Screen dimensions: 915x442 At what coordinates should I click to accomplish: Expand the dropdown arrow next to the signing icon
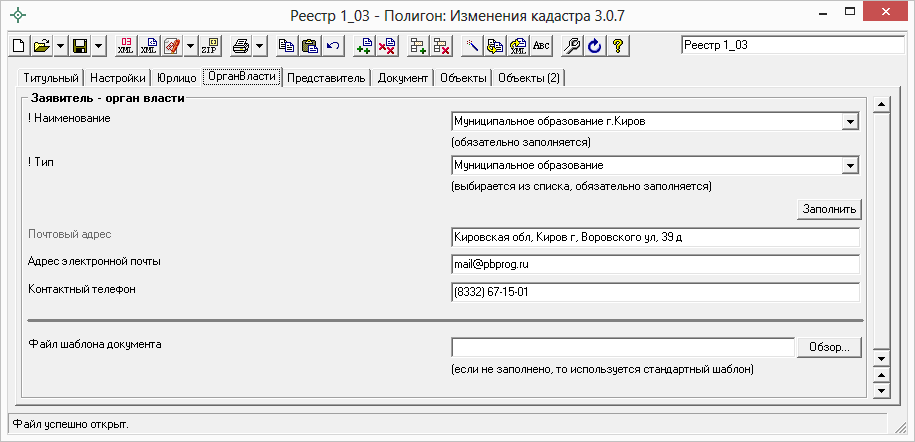click(190, 46)
